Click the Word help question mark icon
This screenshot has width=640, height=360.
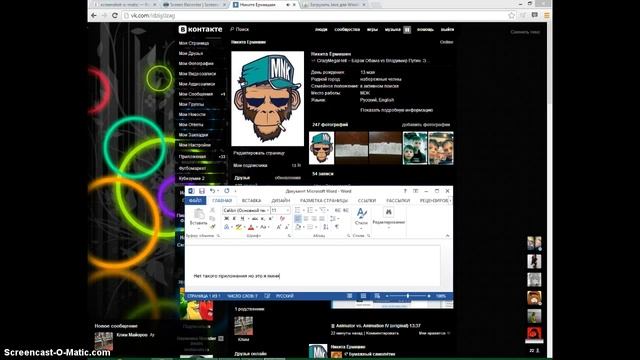[405, 191]
